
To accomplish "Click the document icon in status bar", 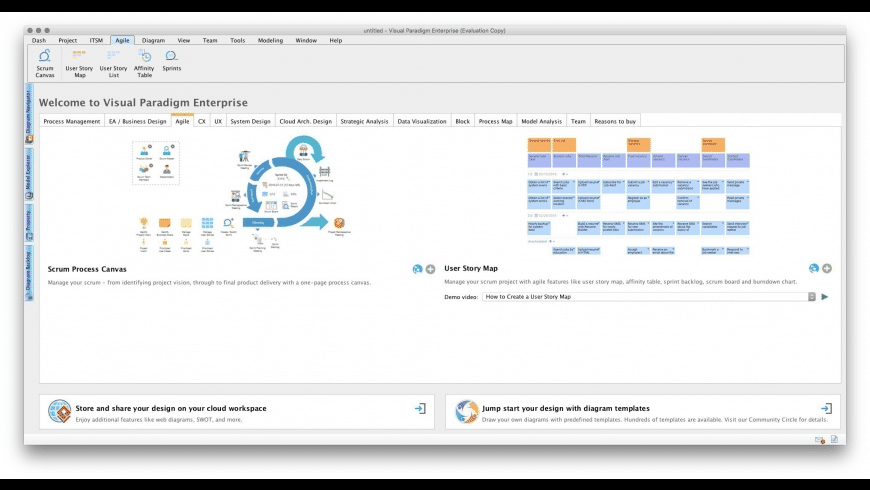I will coord(834,440).
